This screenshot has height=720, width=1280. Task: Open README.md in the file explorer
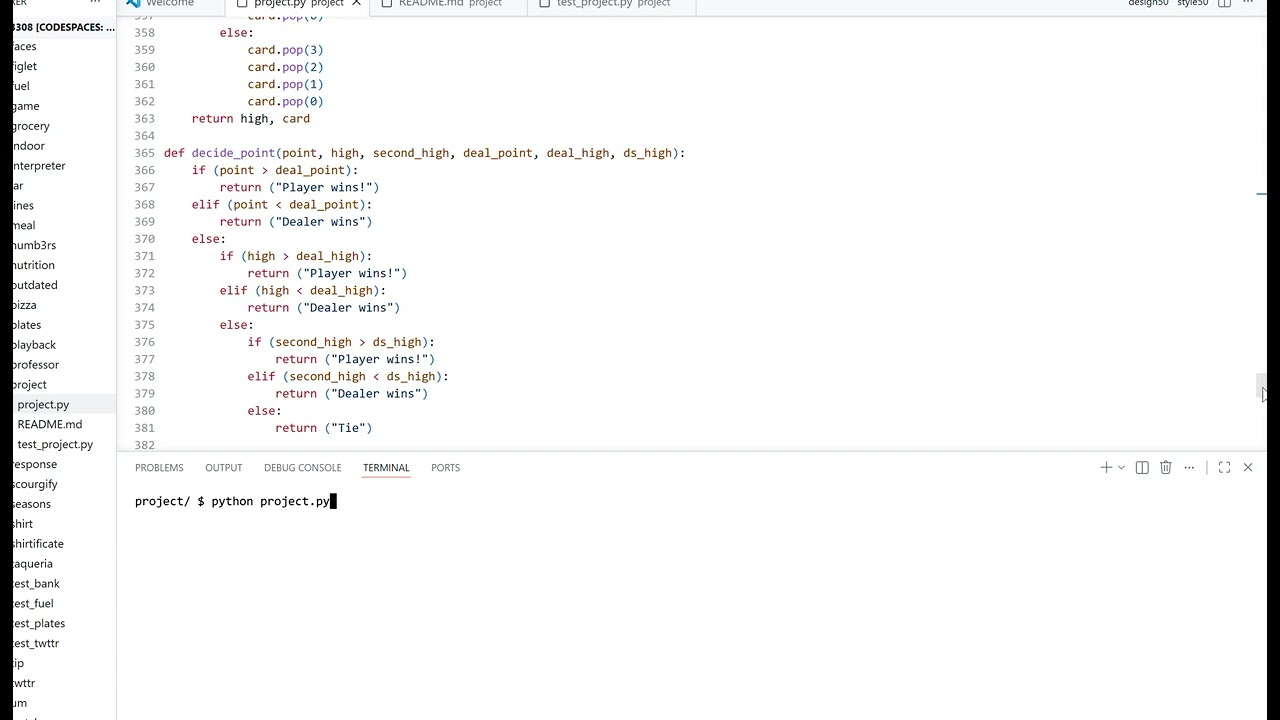pyautogui.click(x=49, y=424)
